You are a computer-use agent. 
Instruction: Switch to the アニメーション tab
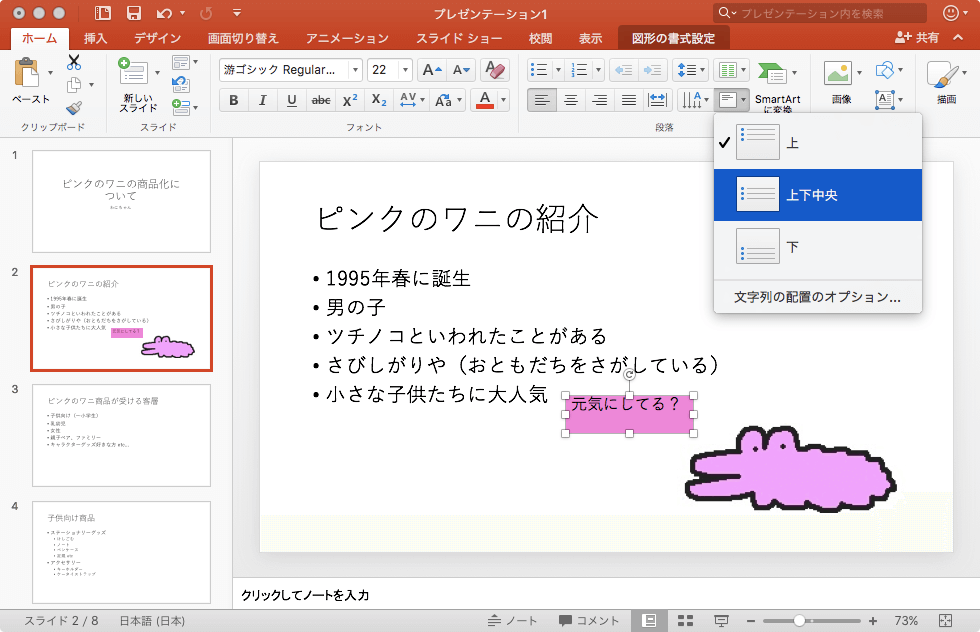click(x=347, y=38)
